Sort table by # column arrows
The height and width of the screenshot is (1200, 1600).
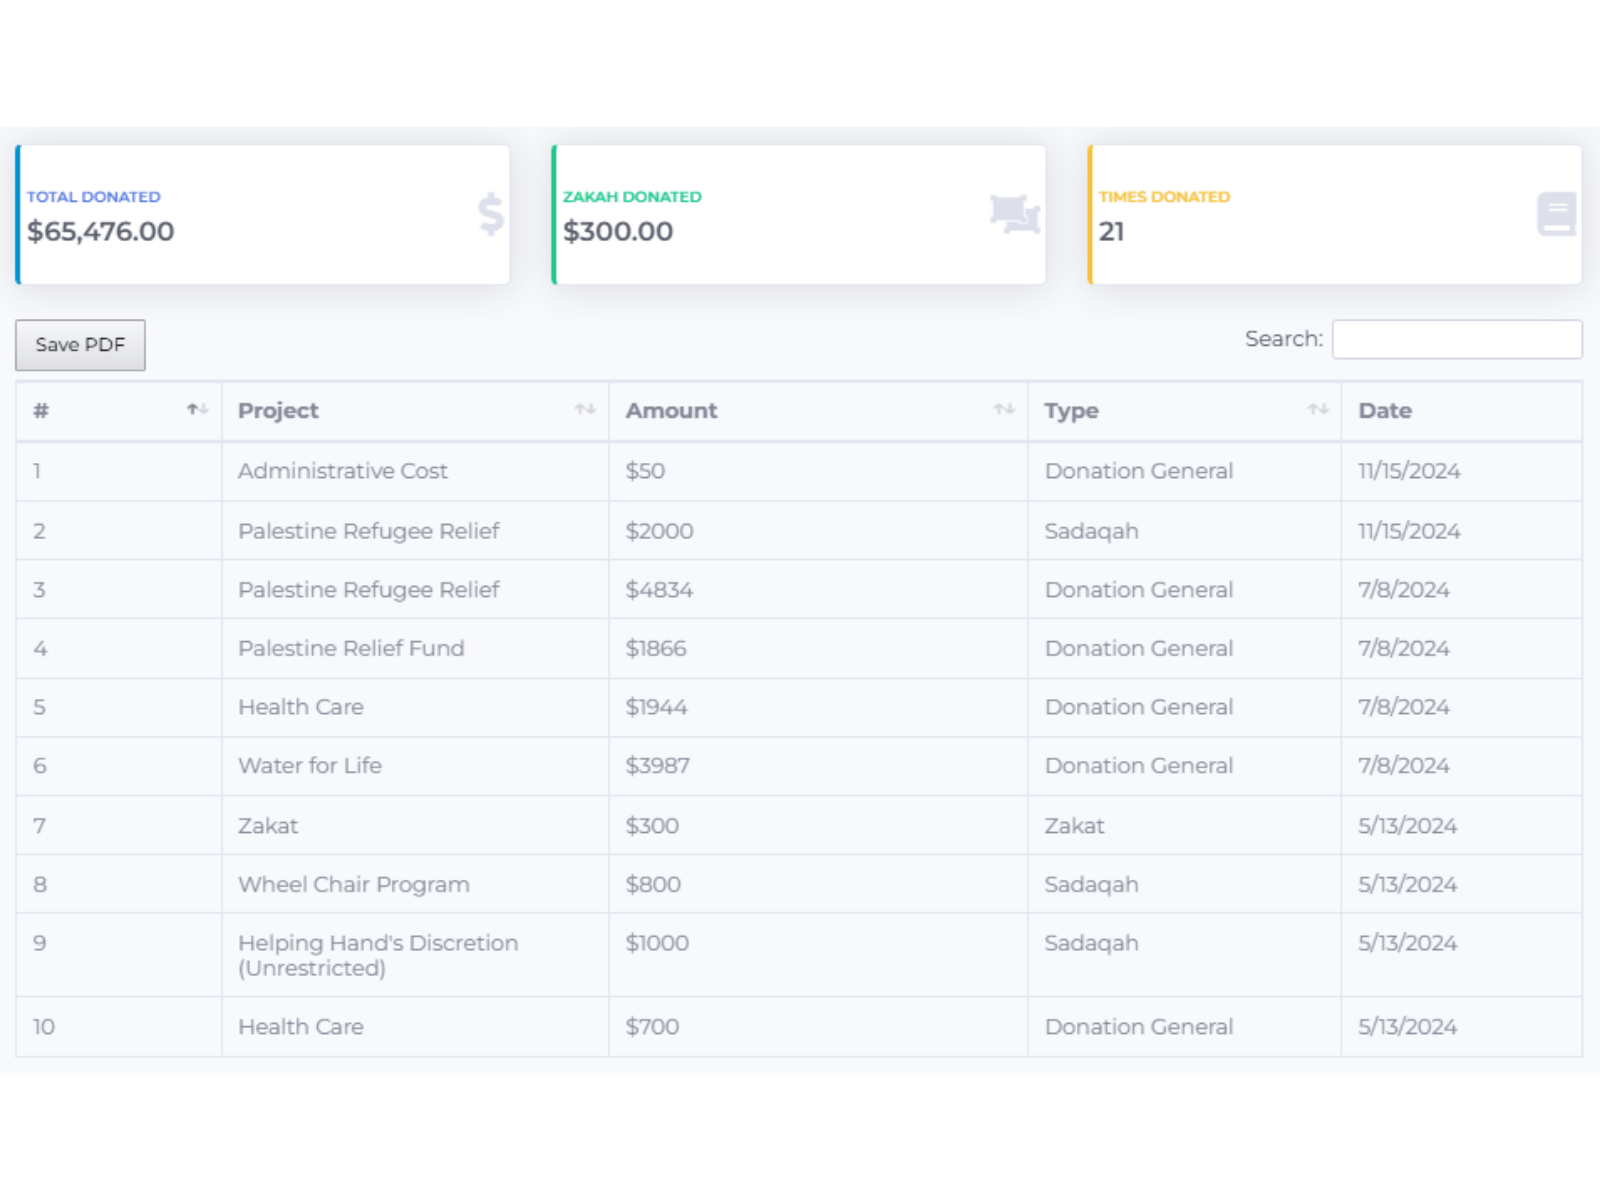pos(197,410)
